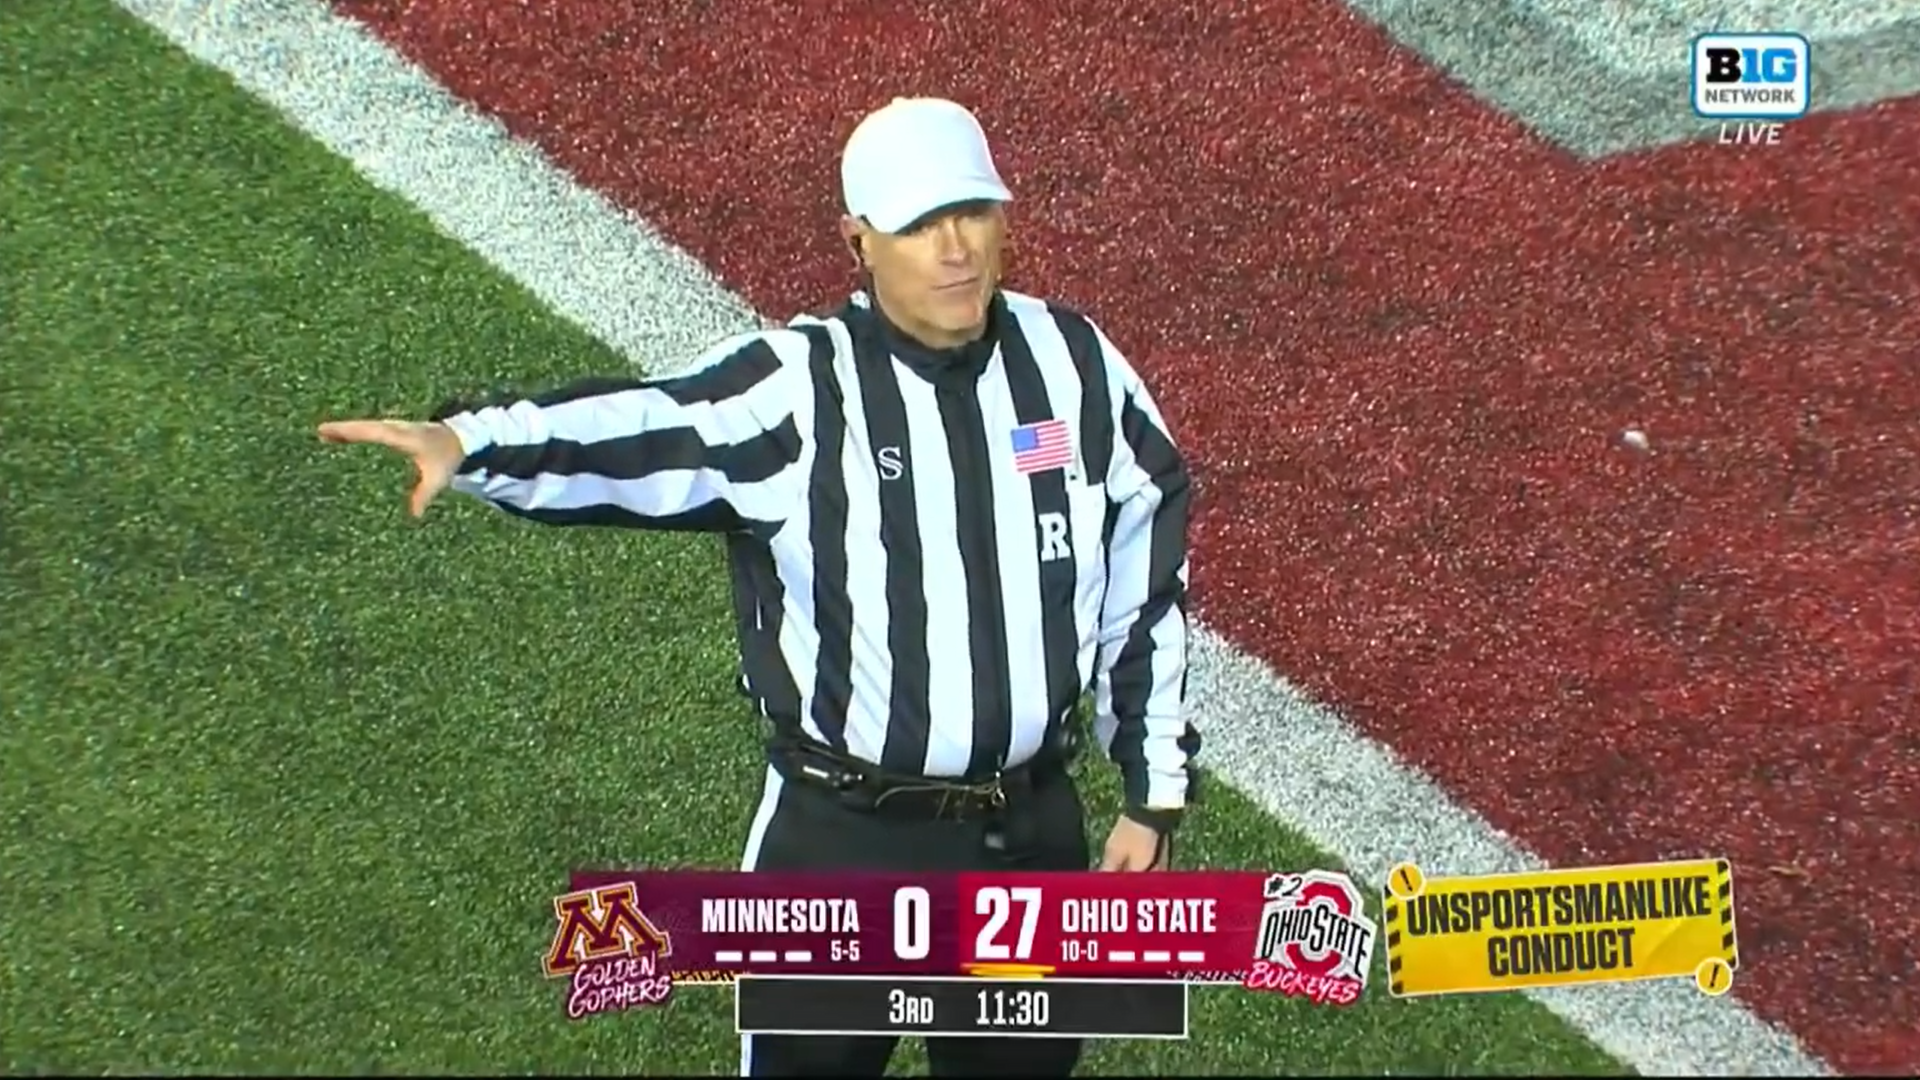Click the MINNESOTA team name
The image size is (1920, 1080).
pyautogui.click(x=780, y=916)
